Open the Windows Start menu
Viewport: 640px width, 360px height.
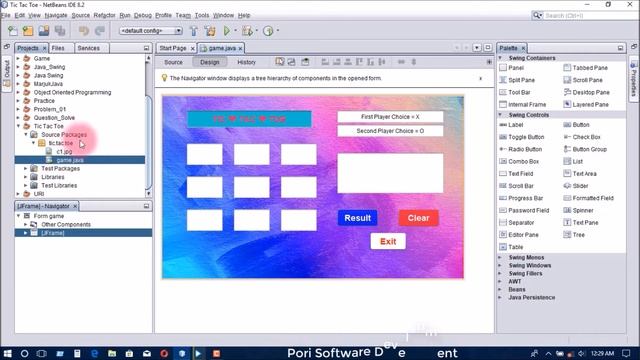pos(7,353)
